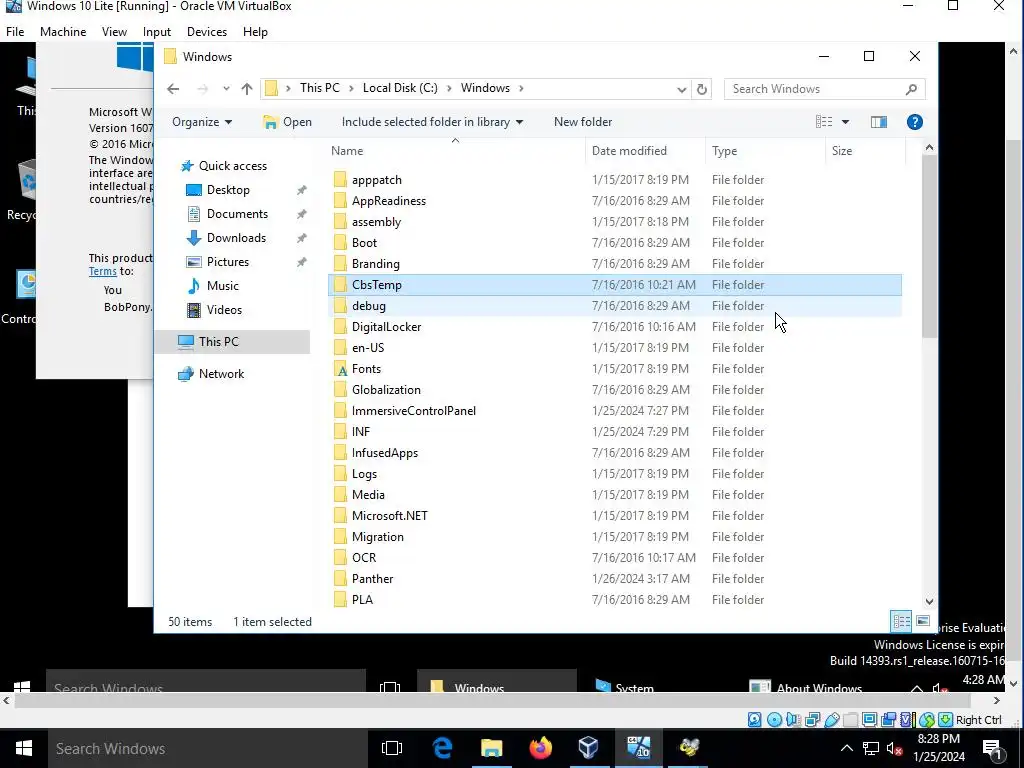This screenshot has height=768, width=1024.
Task: Select the DigitalLocker folder
Action: 615,327
